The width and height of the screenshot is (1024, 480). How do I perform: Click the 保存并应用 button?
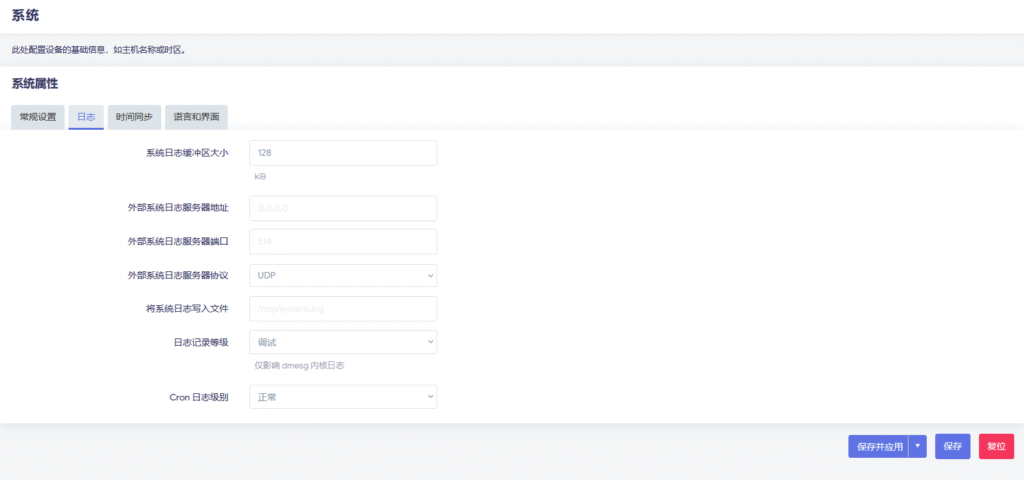pyautogui.click(x=877, y=446)
